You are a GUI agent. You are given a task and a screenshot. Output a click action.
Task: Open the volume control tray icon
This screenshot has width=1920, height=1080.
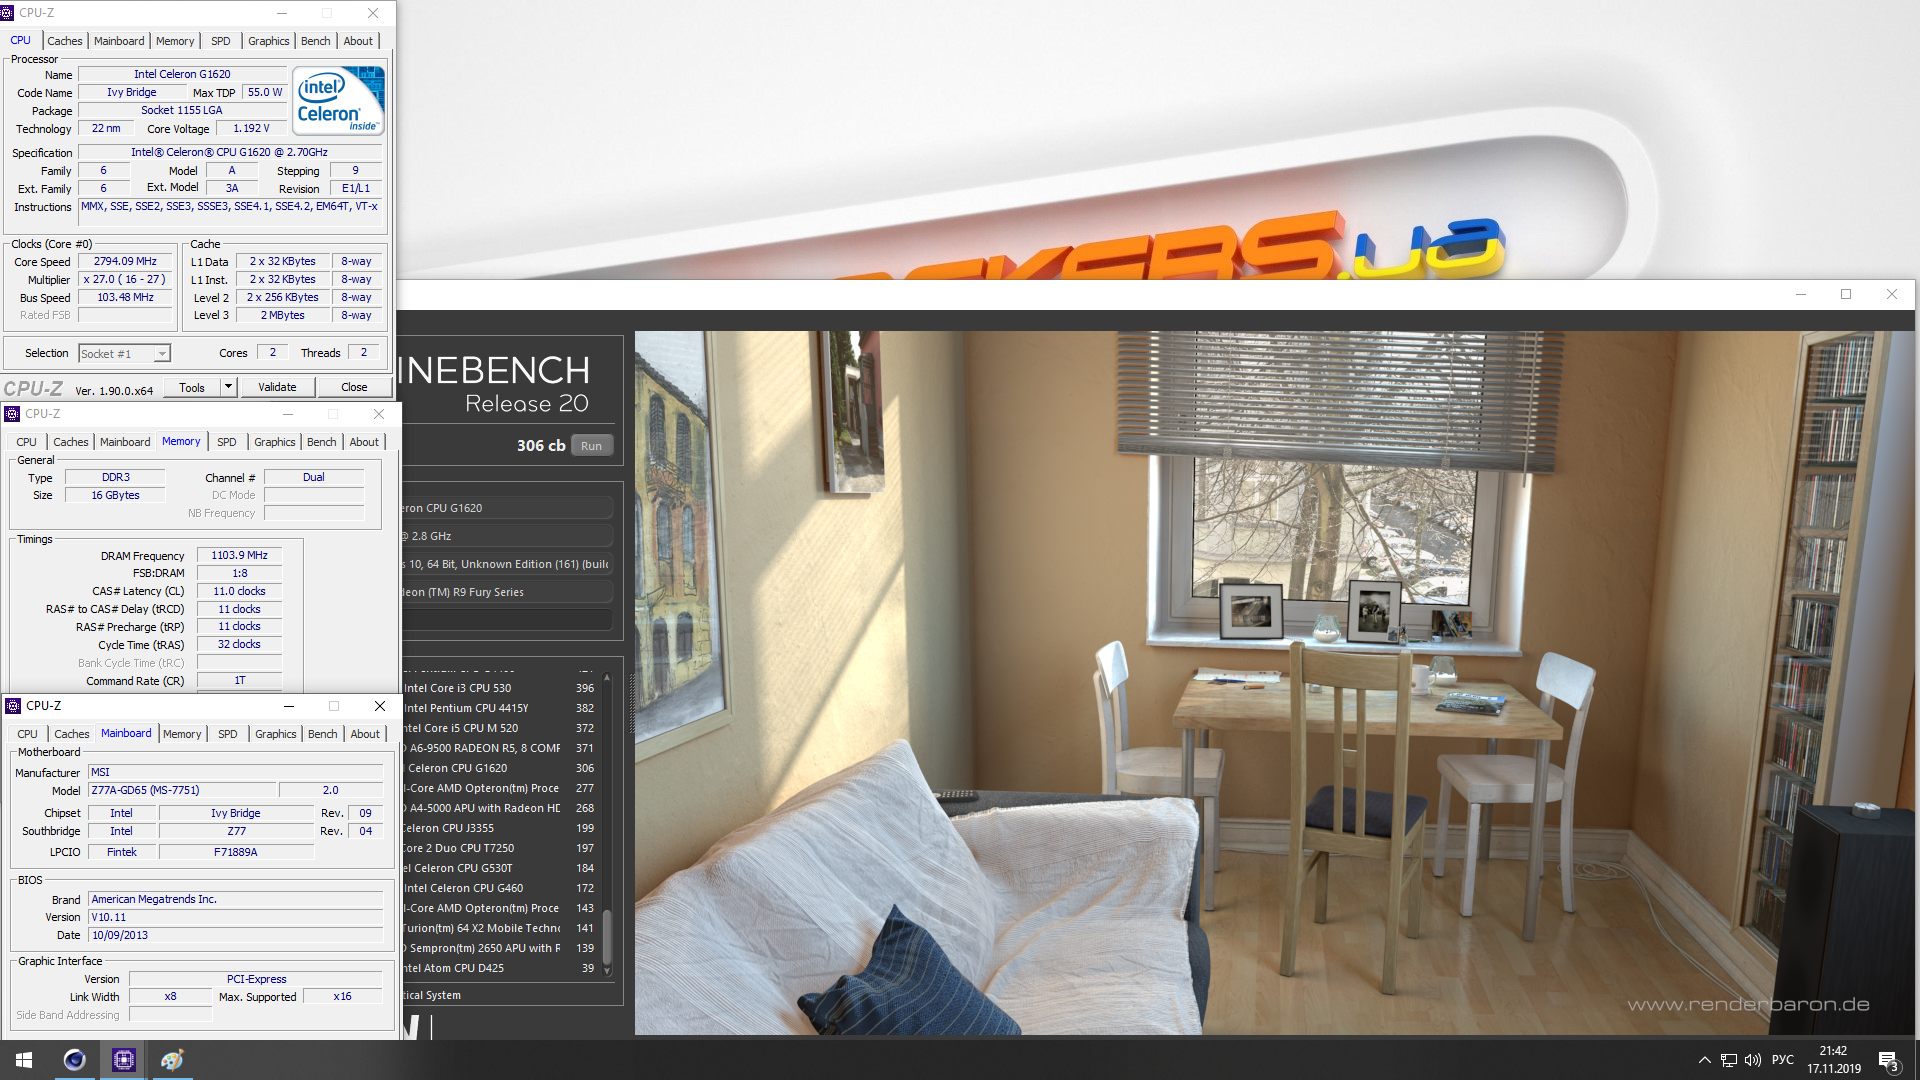point(1752,1060)
